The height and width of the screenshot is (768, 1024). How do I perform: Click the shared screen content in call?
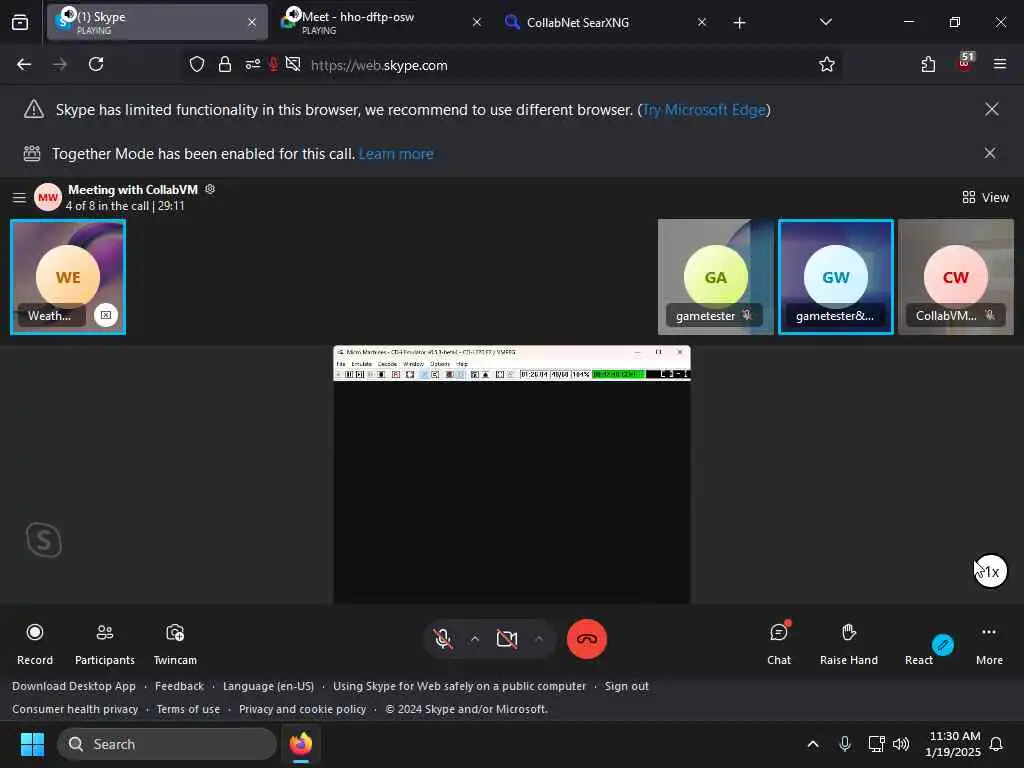pos(512,474)
